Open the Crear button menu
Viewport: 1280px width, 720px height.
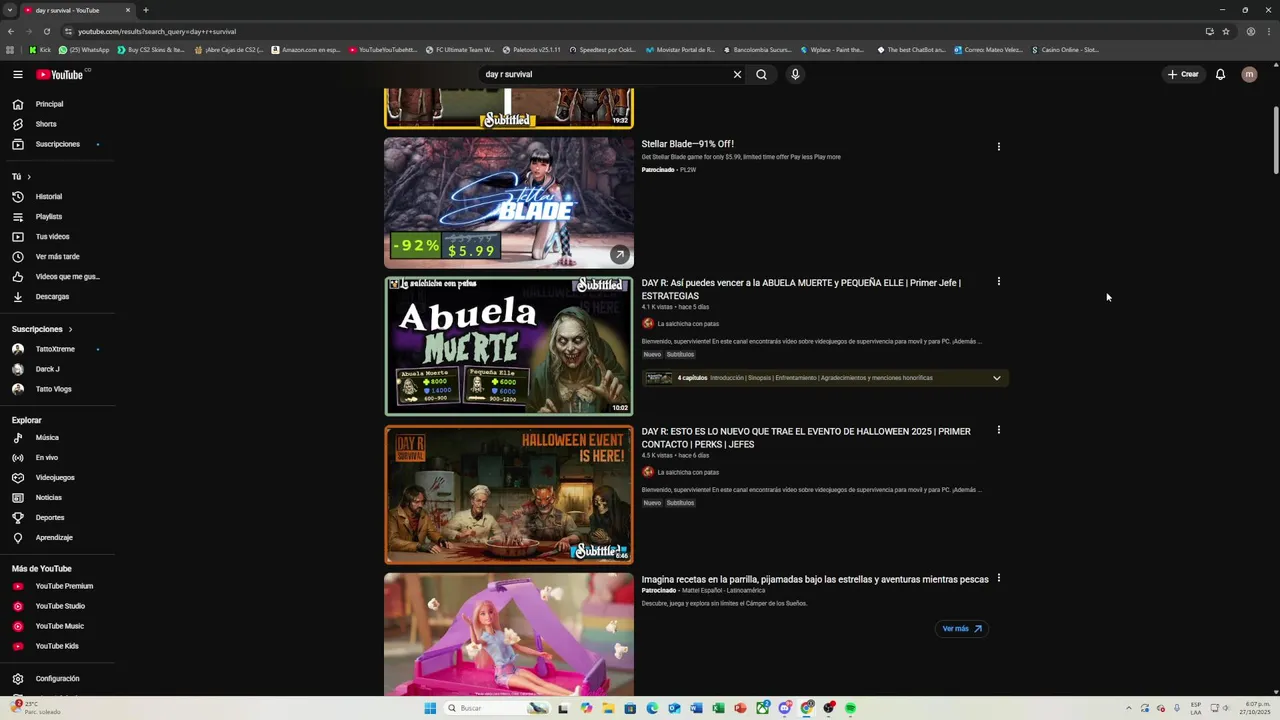tap(1183, 74)
